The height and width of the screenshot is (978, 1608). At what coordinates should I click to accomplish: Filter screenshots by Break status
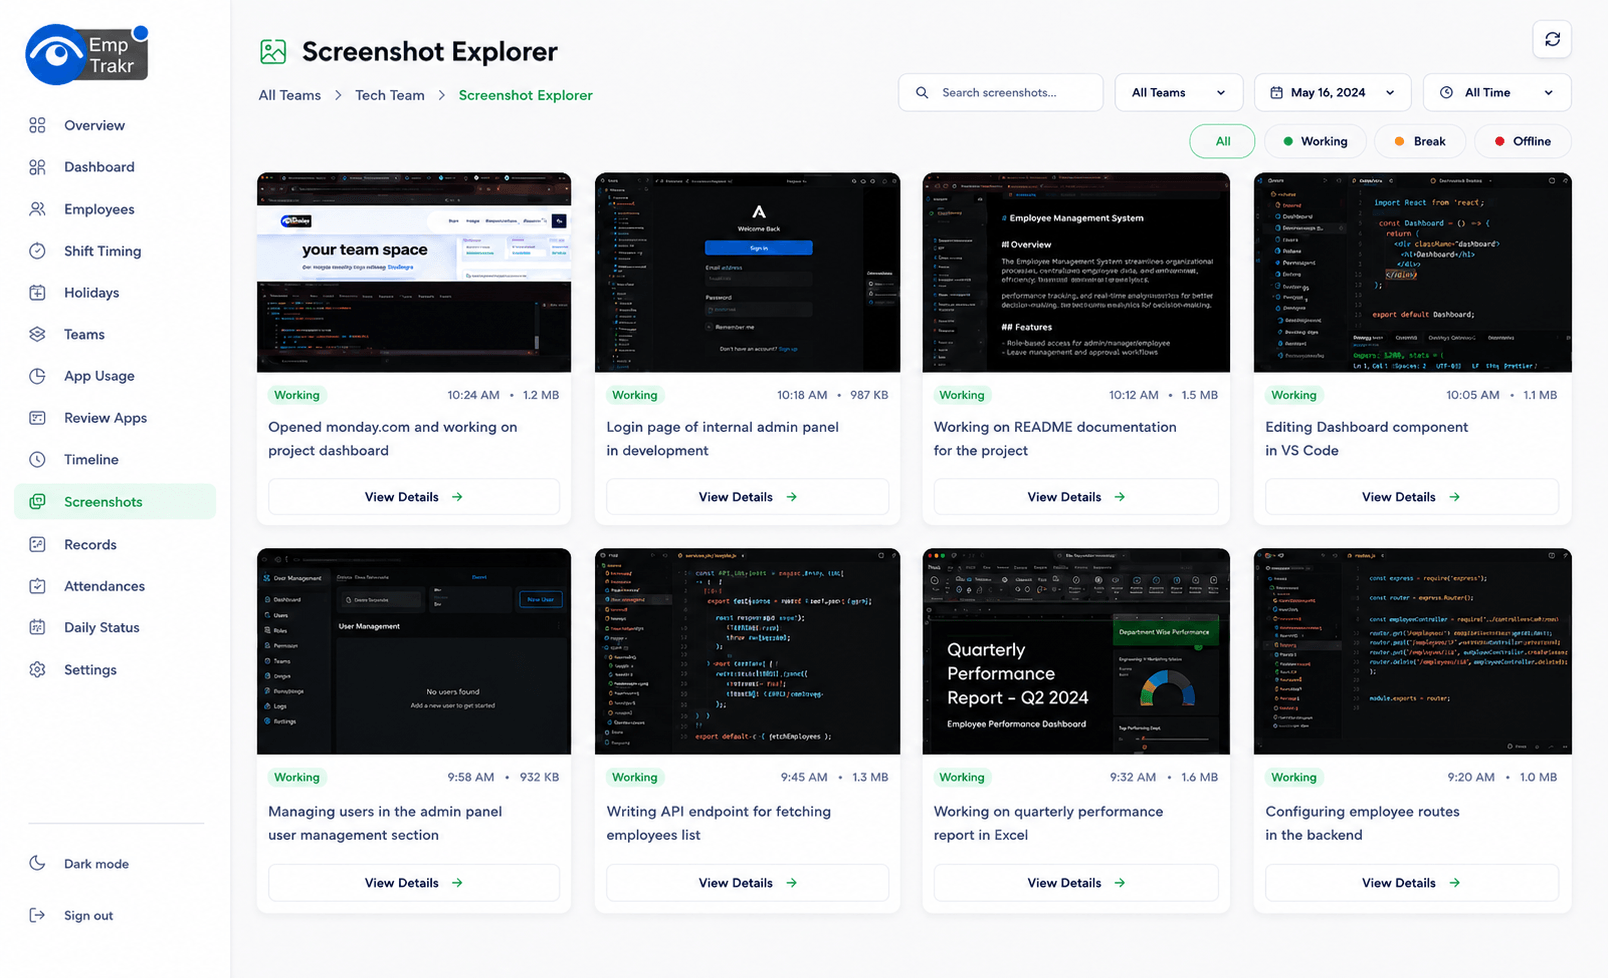(1420, 141)
